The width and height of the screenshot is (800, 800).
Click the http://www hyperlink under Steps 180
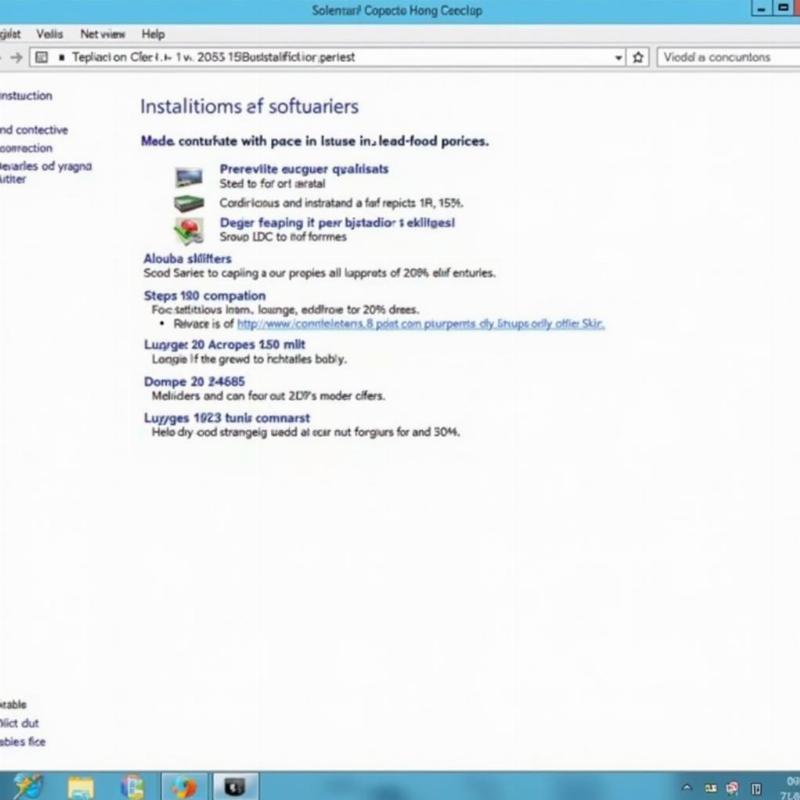coord(420,324)
